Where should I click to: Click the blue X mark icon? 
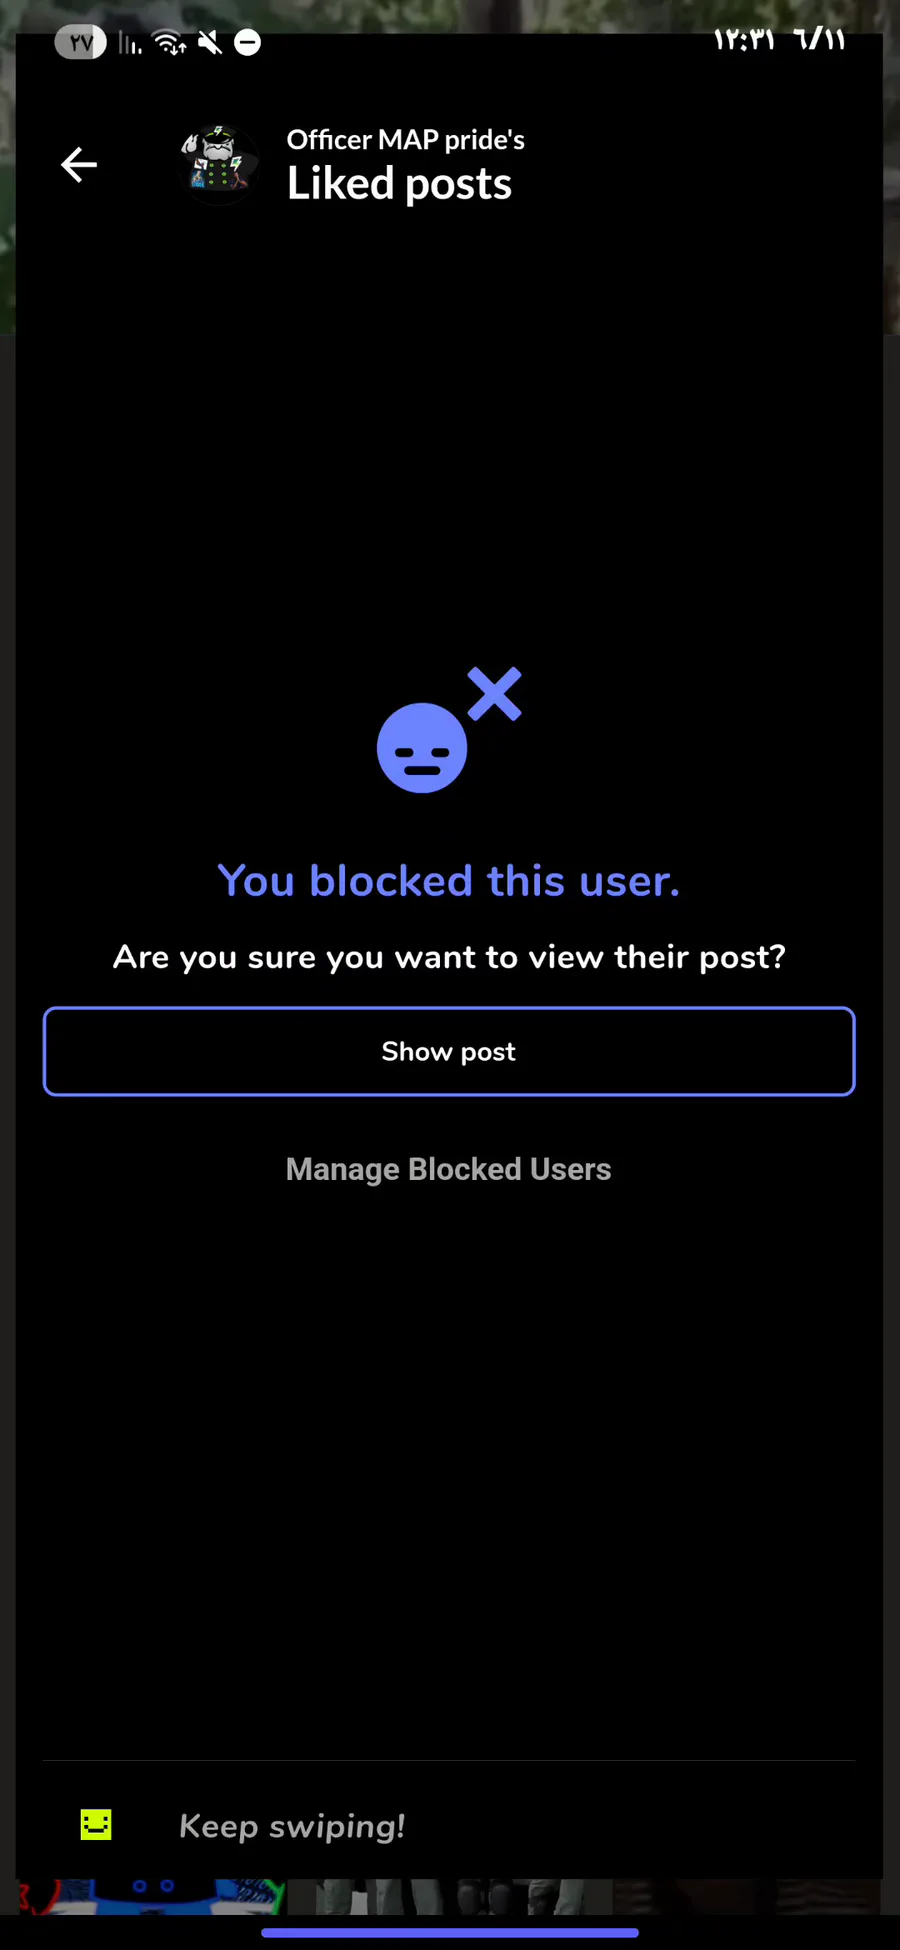pos(494,694)
